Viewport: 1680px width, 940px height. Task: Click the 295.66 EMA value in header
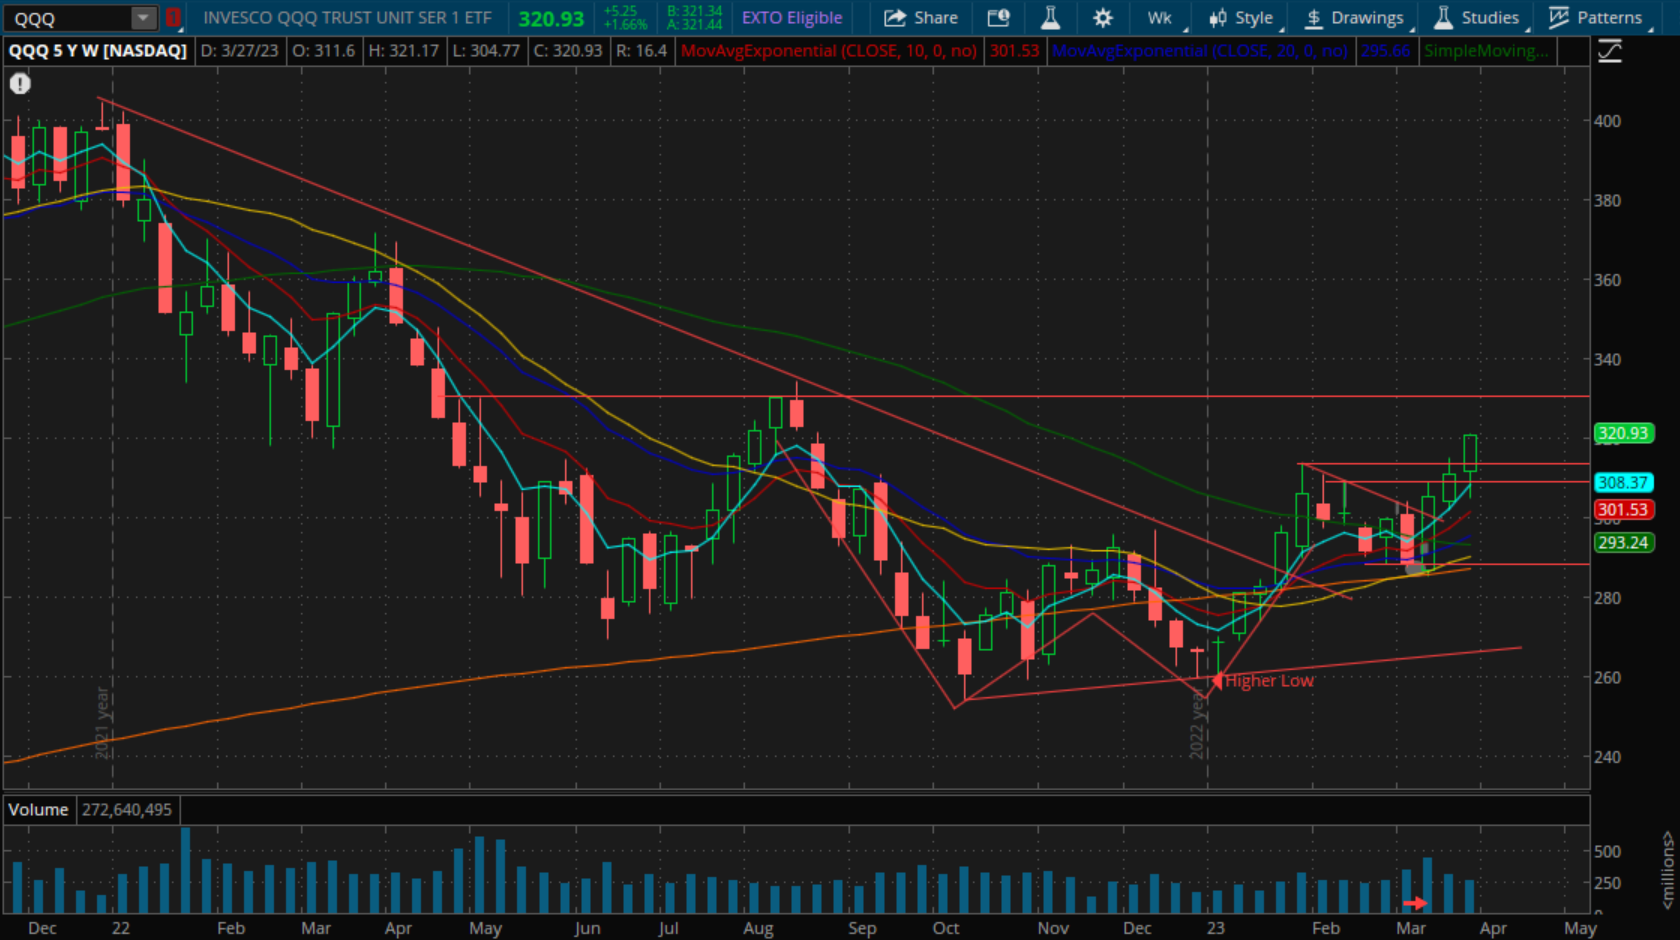1385,51
